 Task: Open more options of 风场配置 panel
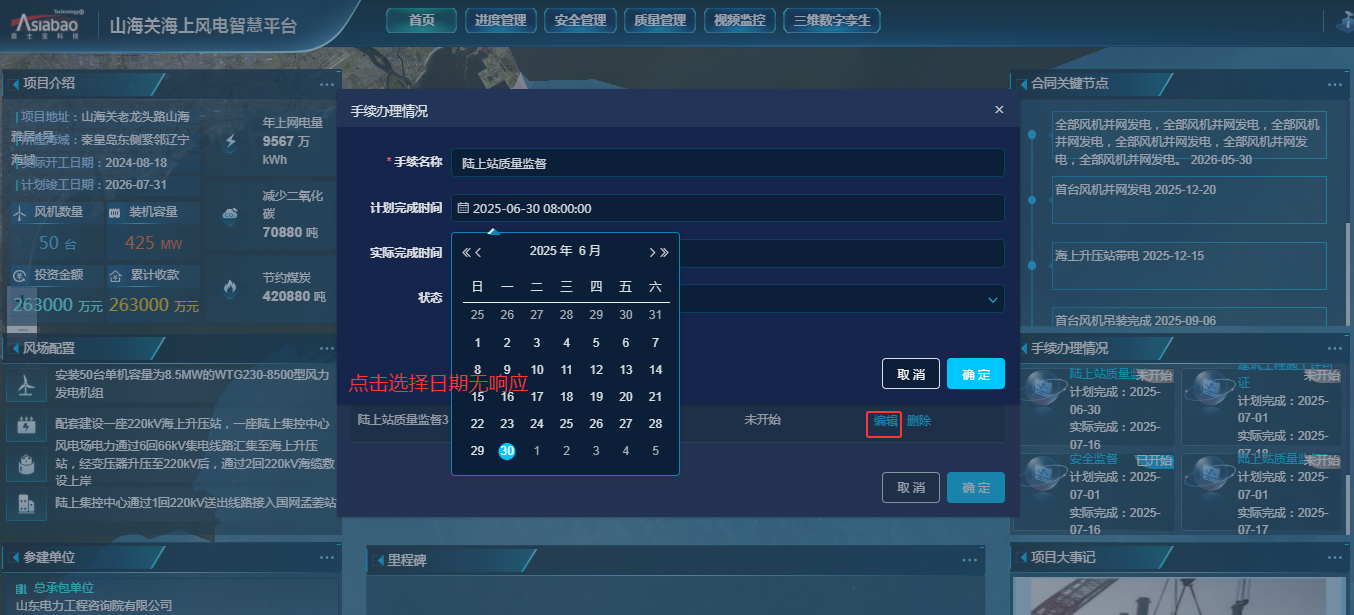click(327, 348)
